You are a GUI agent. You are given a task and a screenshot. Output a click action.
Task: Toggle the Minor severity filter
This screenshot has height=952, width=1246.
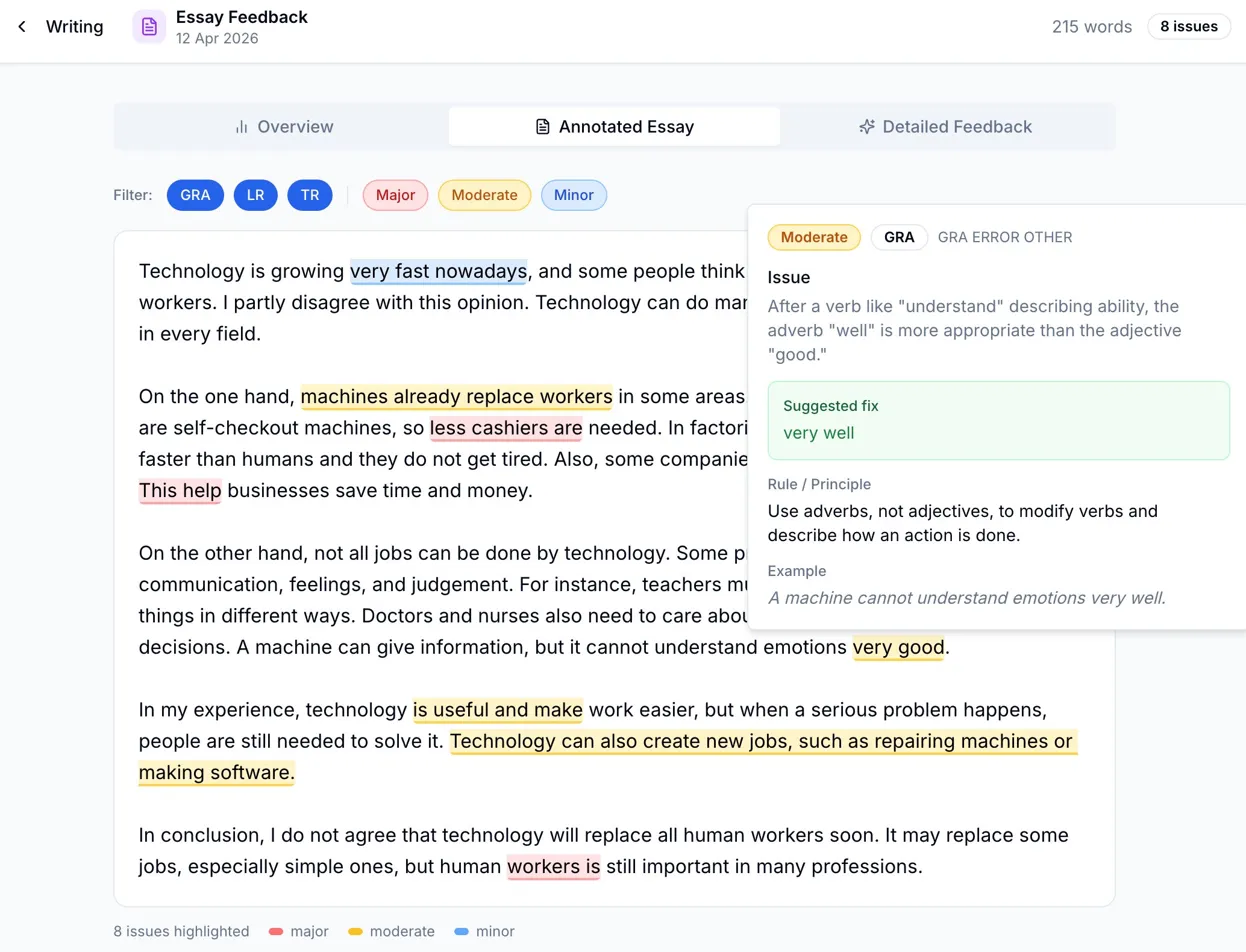[574, 195]
